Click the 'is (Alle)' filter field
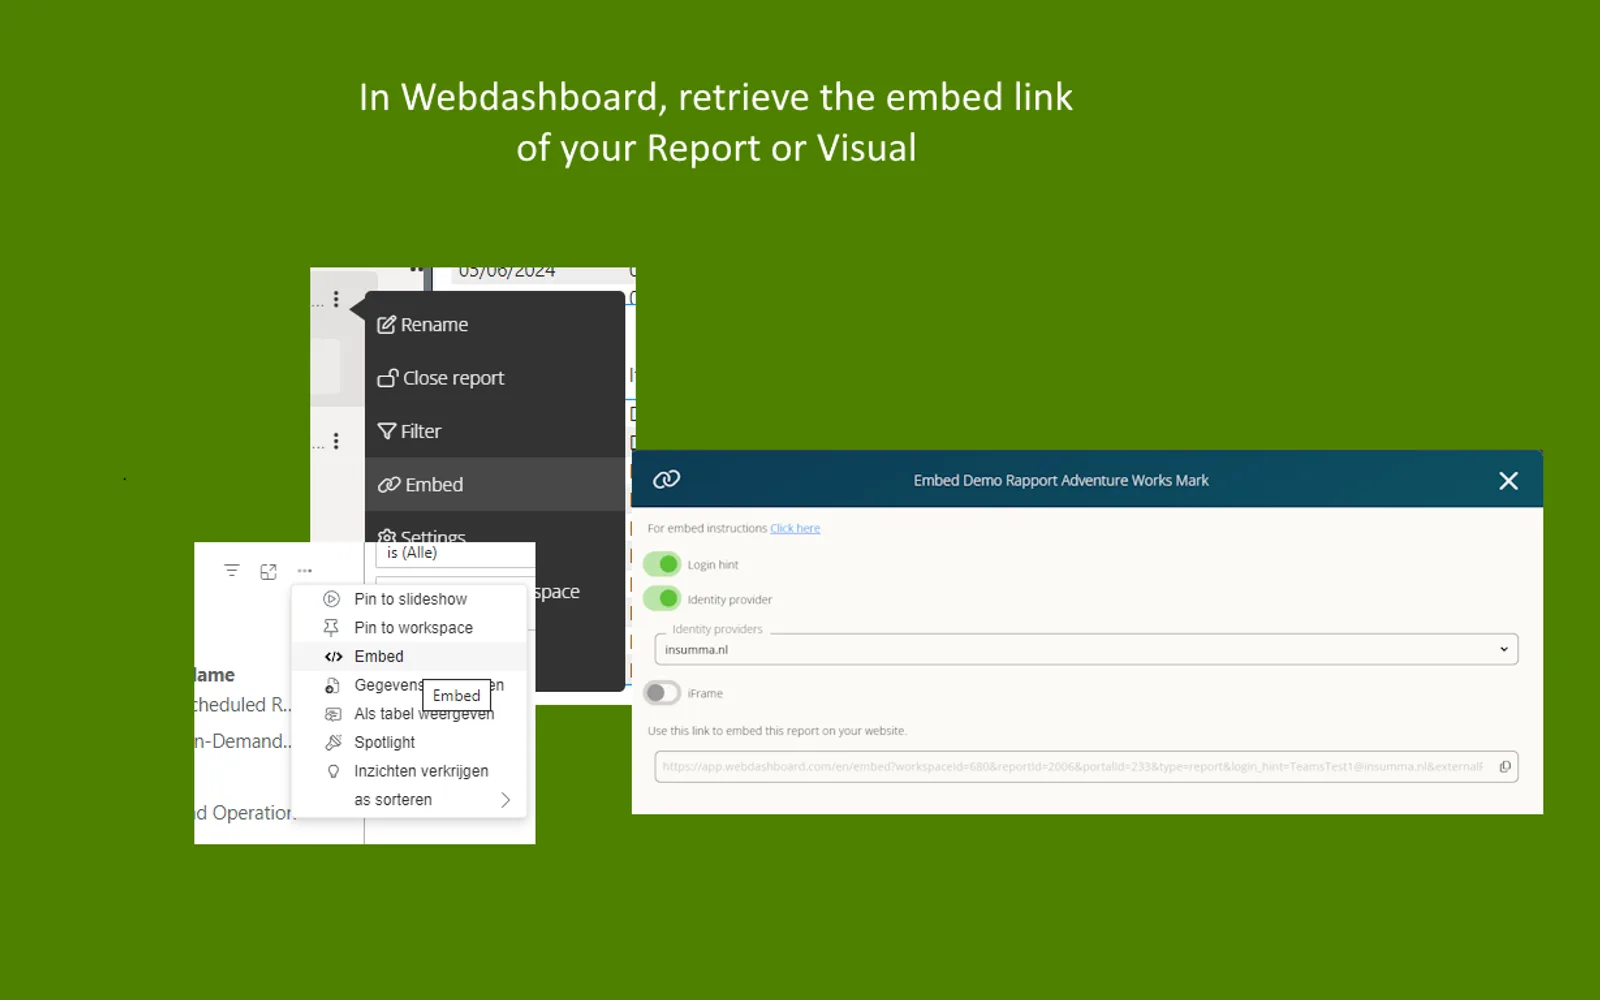 (455, 554)
